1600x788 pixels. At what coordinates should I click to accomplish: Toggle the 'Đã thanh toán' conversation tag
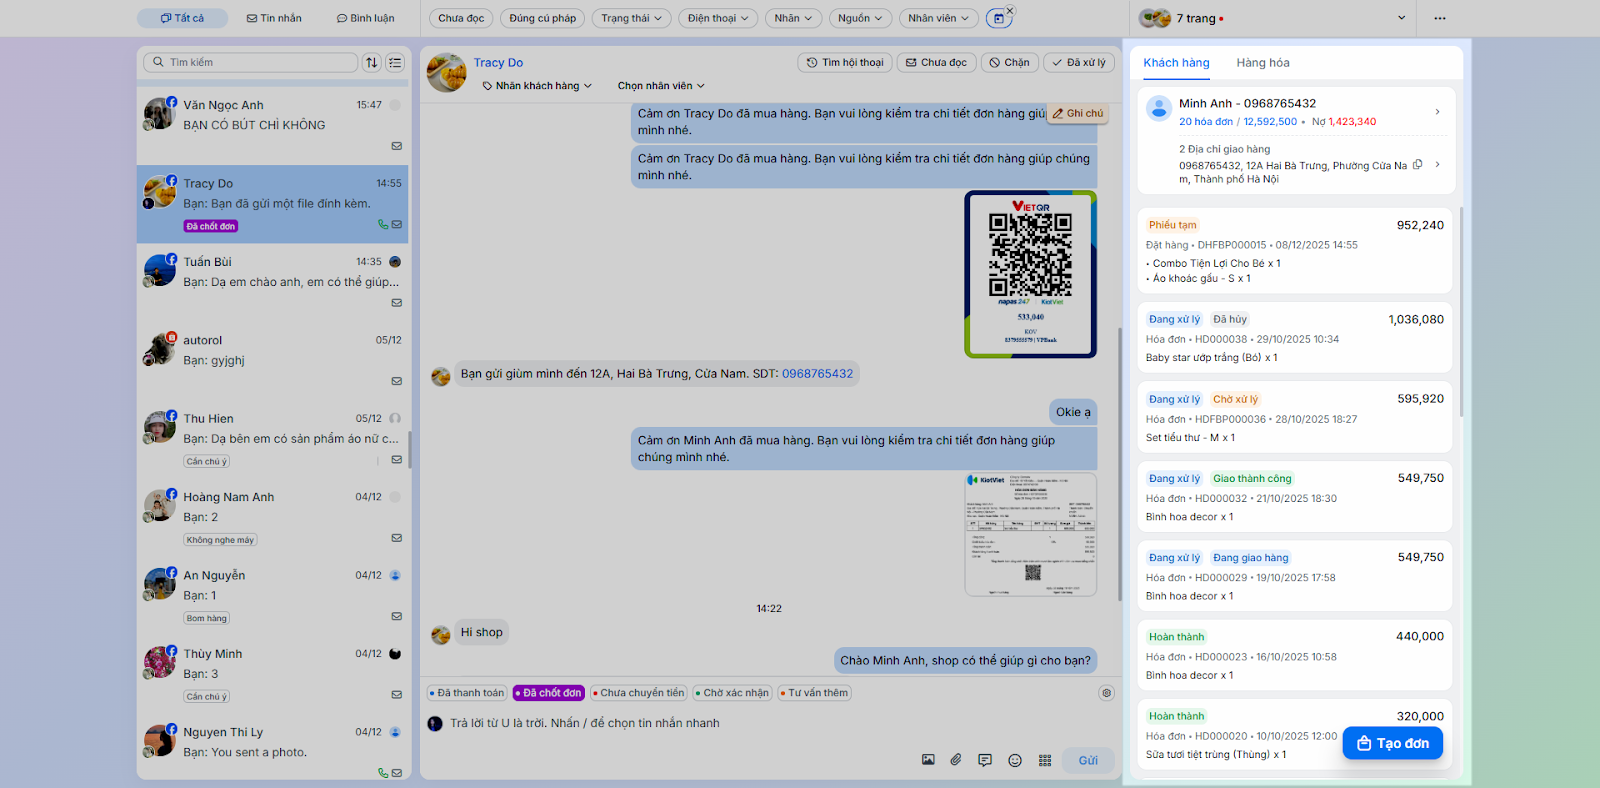pyautogui.click(x=467, y=693)
